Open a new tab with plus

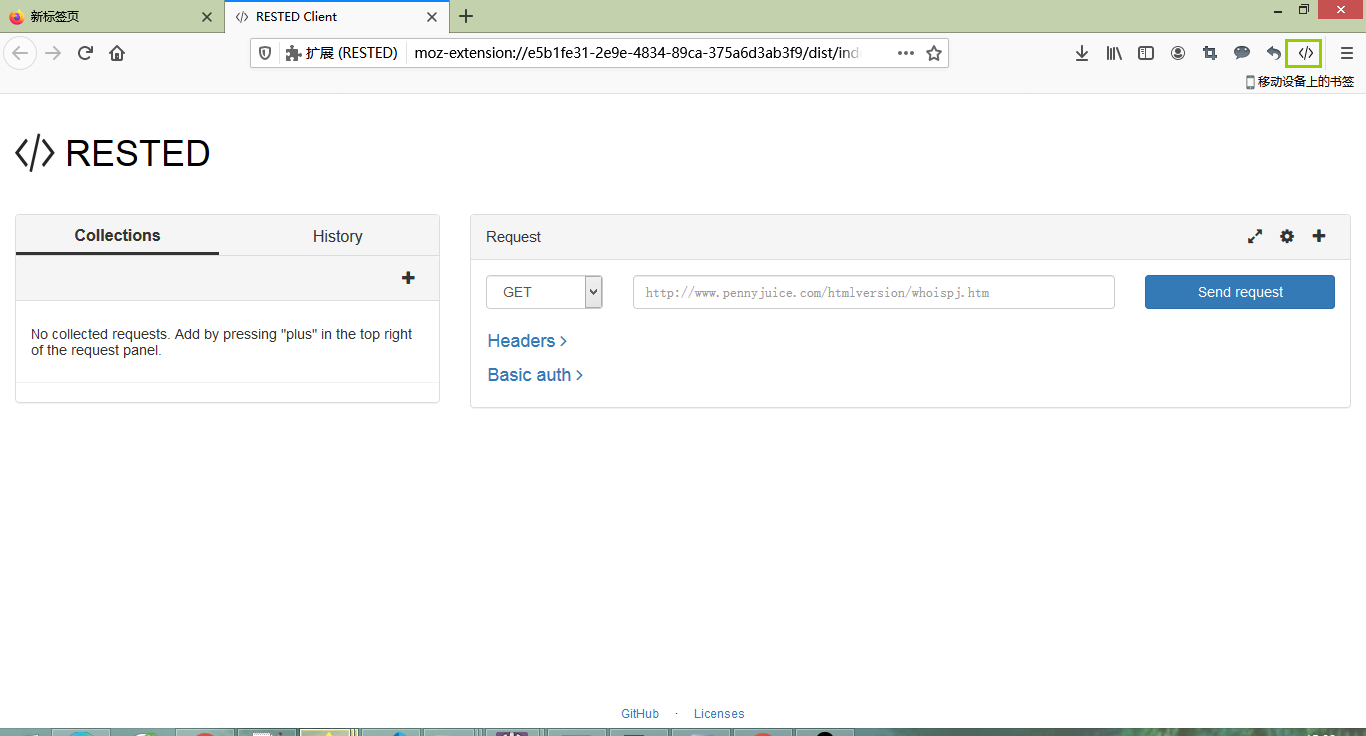click(x=466, y=16)
